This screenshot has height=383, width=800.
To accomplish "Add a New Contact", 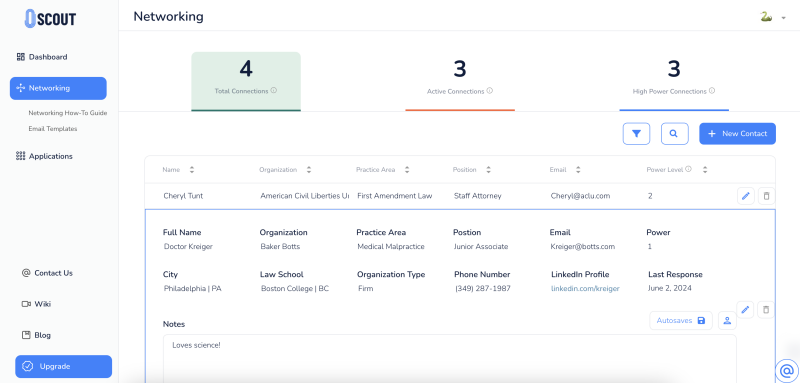I will pos(737,134).
